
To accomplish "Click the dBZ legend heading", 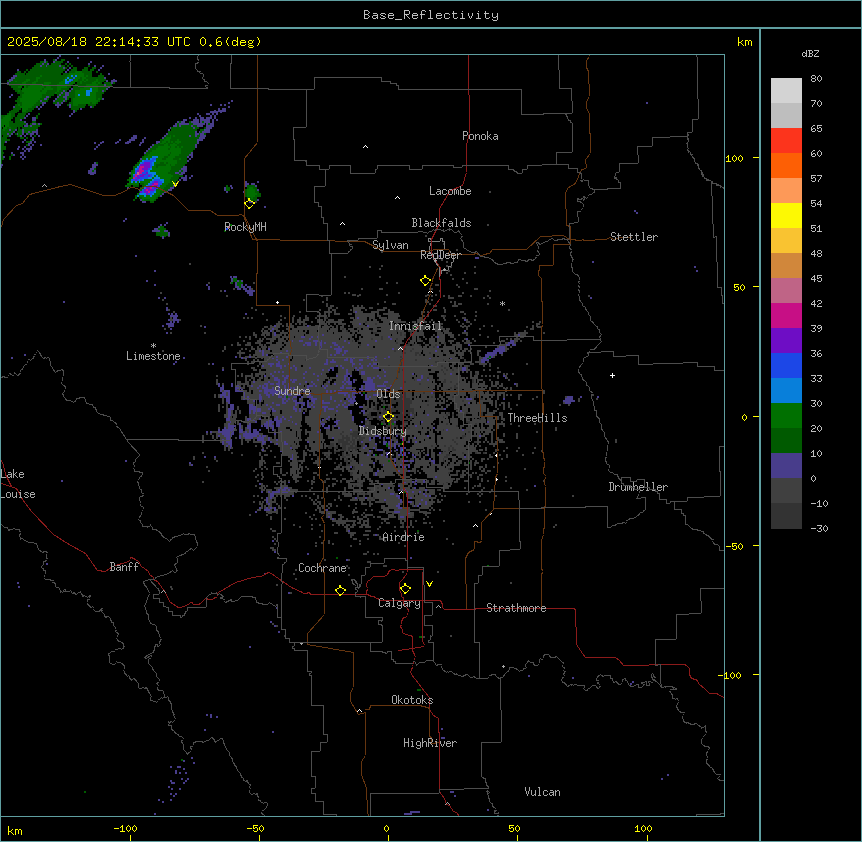I will 810,53.
